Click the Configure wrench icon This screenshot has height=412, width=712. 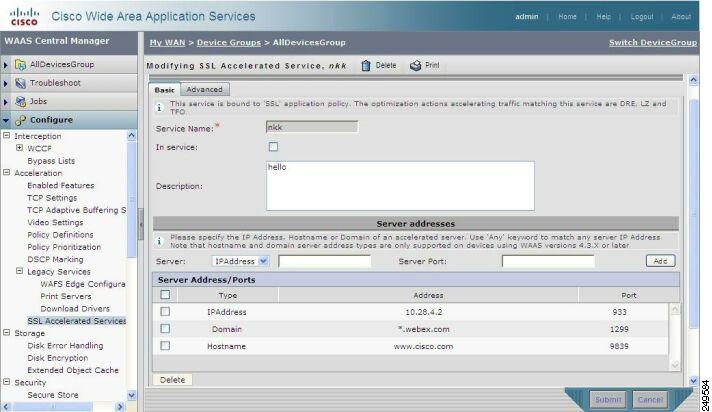(20, 120)
